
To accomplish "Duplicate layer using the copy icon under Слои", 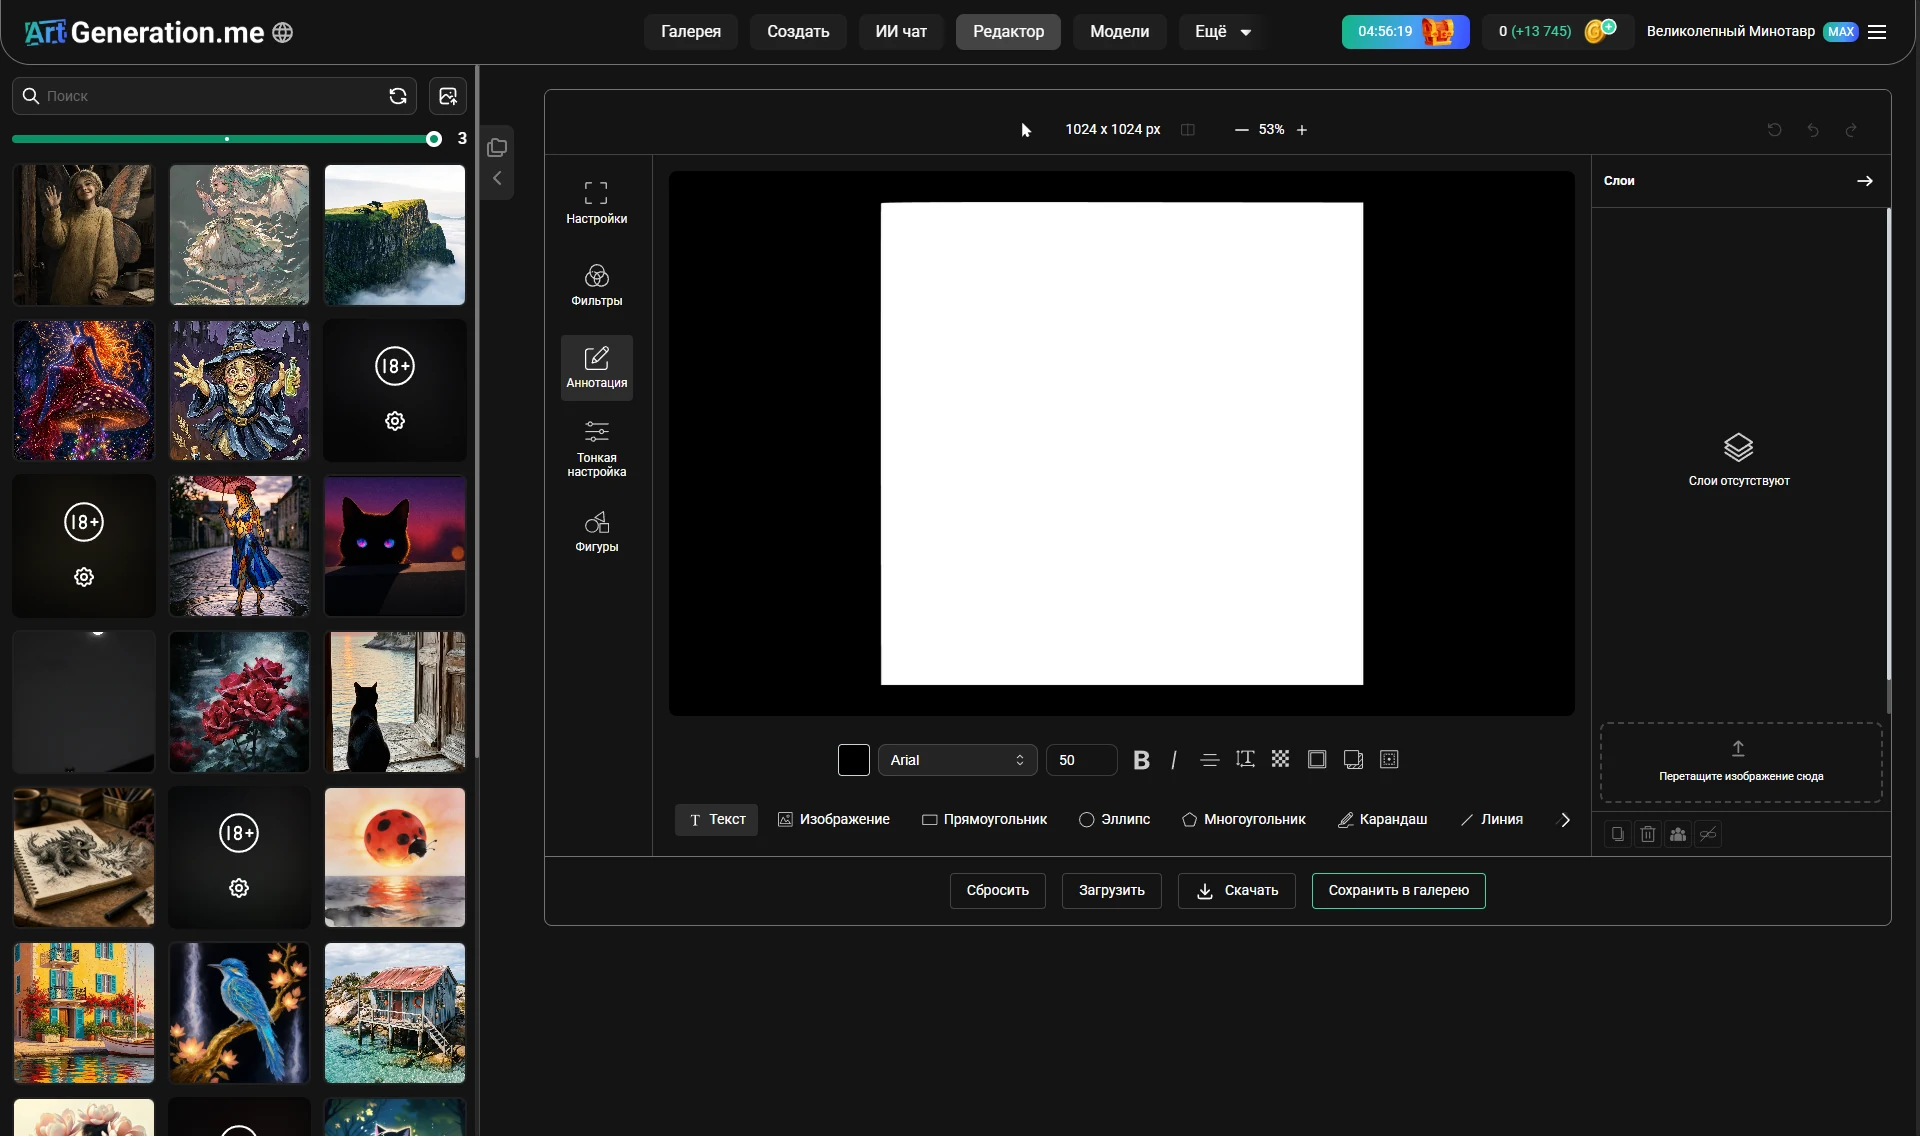I will pyautogui.click(x=1618, y=834).
